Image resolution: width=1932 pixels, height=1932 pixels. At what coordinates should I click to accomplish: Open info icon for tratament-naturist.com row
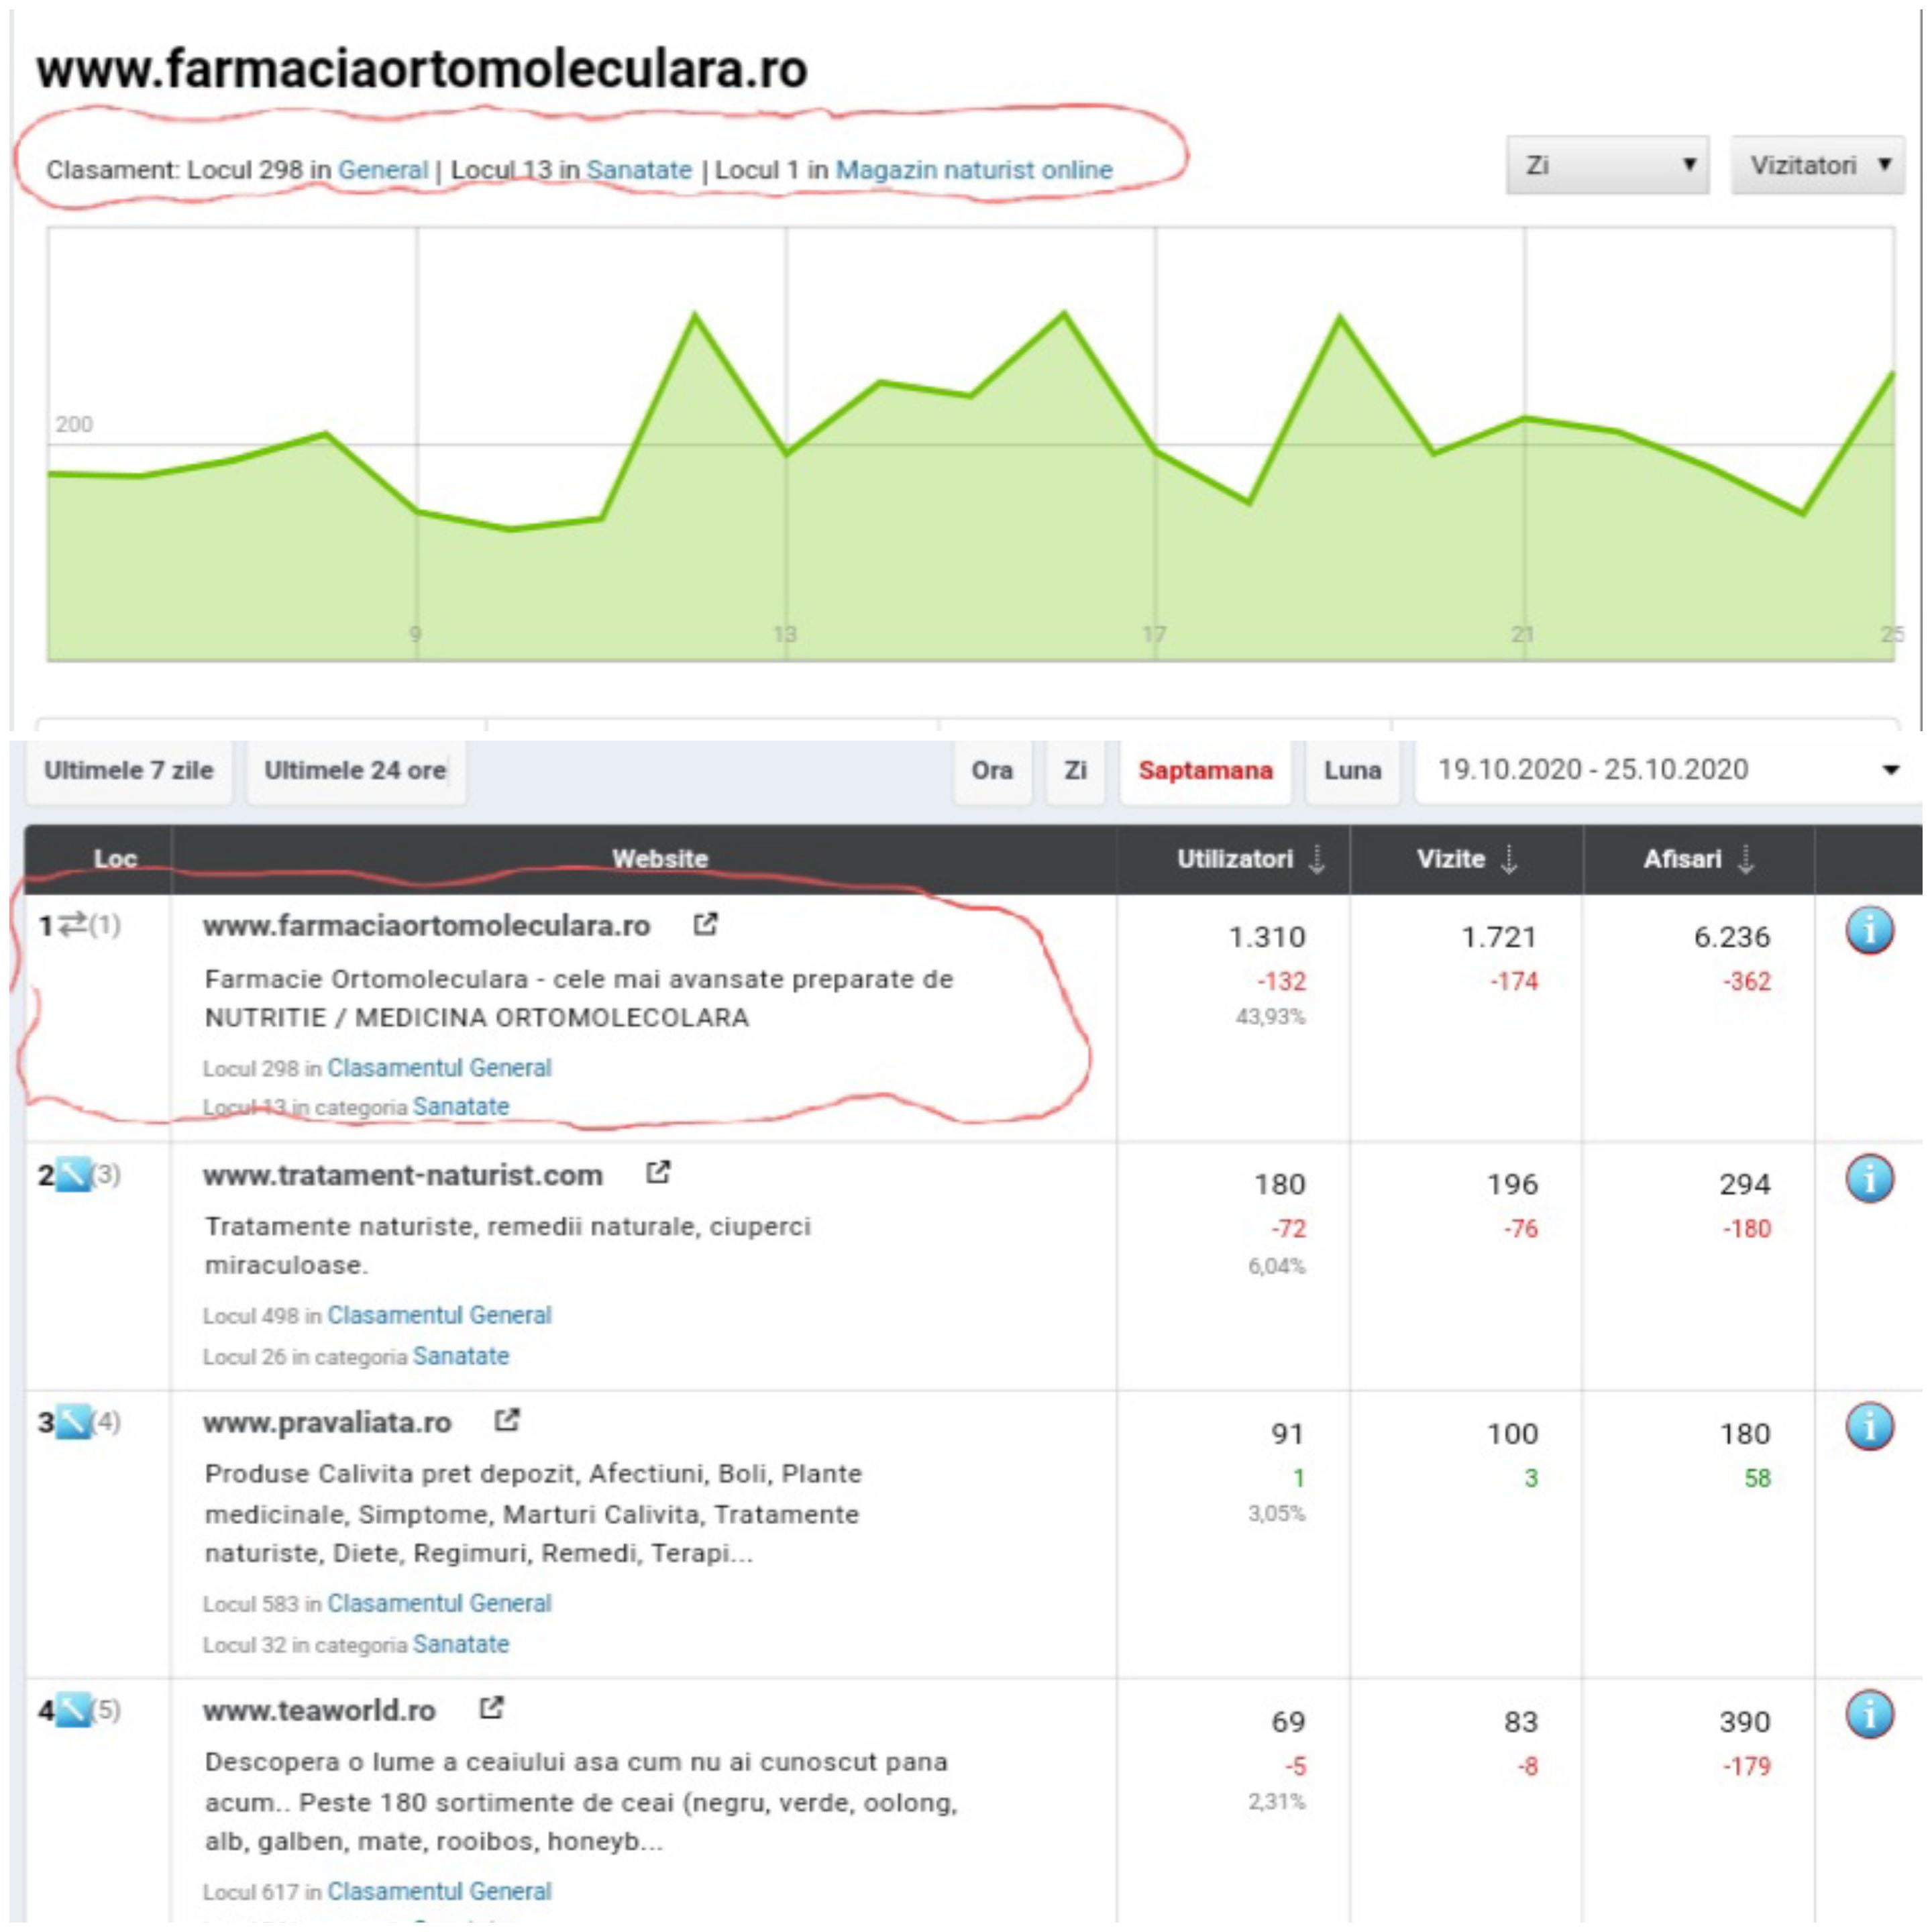click(1869, 1178)
